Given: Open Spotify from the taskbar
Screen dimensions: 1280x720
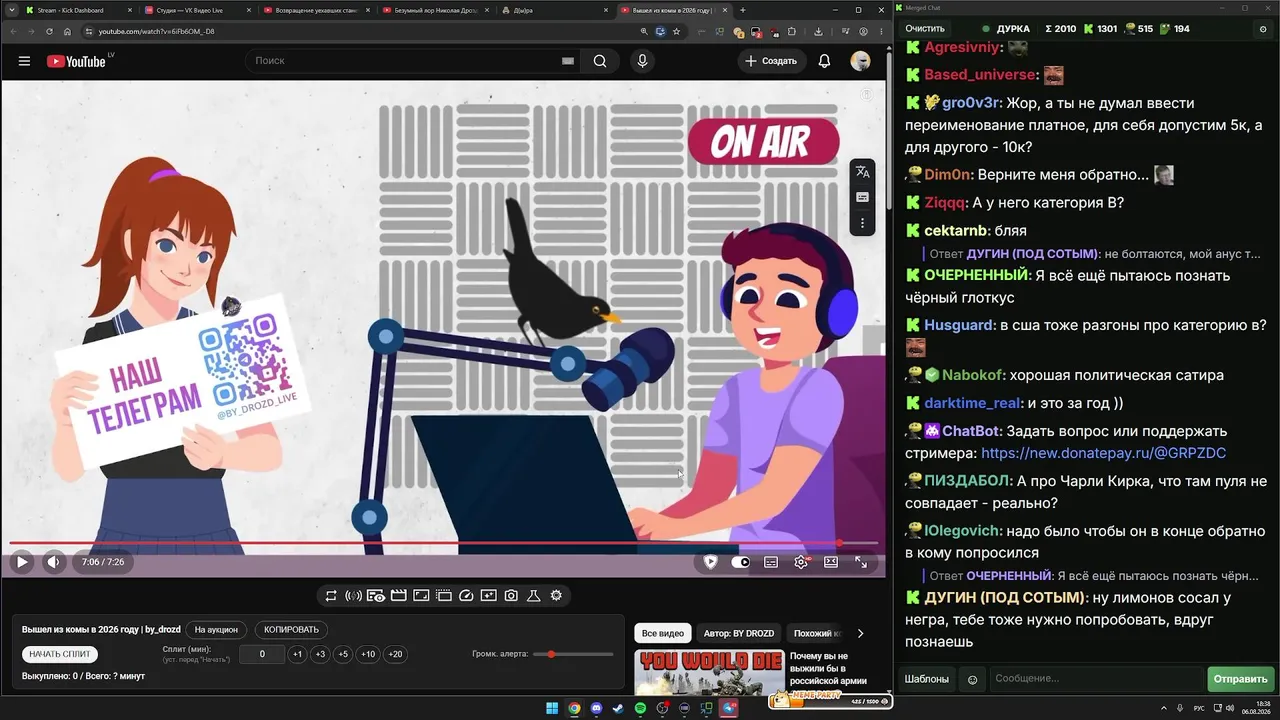Looking at the screenshot, I should point(640,708).
